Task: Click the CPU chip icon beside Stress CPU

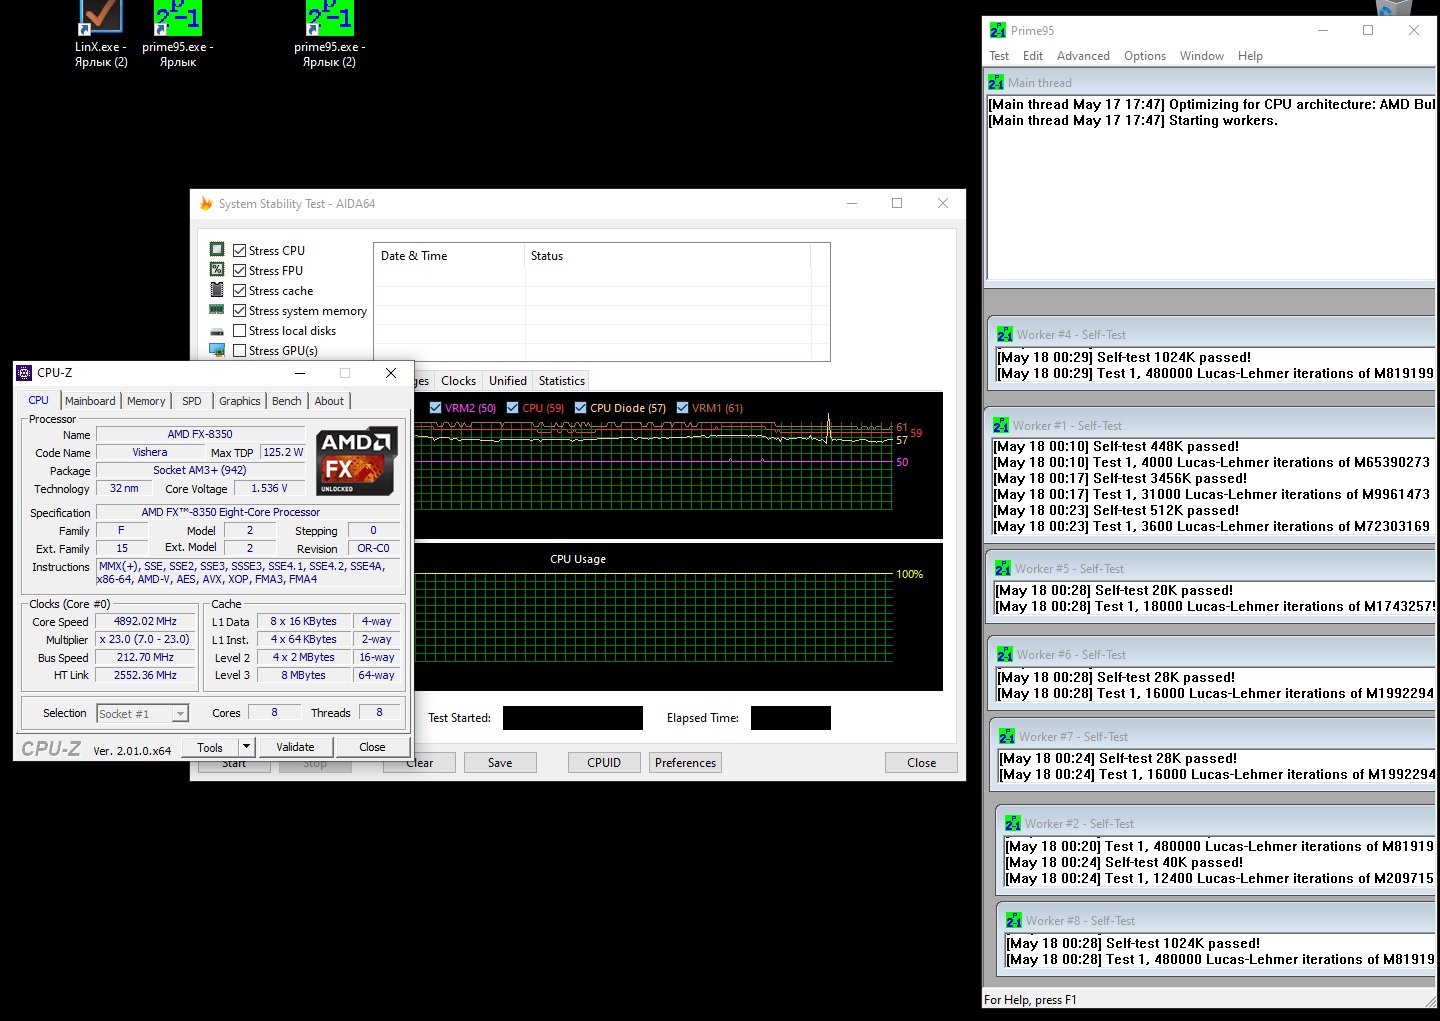Action: click(217, 249)
